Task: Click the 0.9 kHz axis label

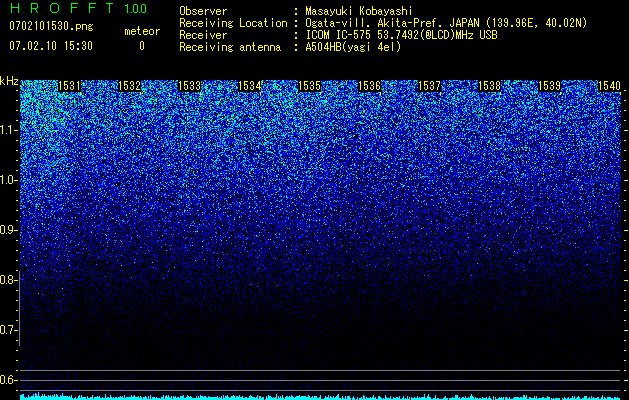Action: [x=9, y=230]
